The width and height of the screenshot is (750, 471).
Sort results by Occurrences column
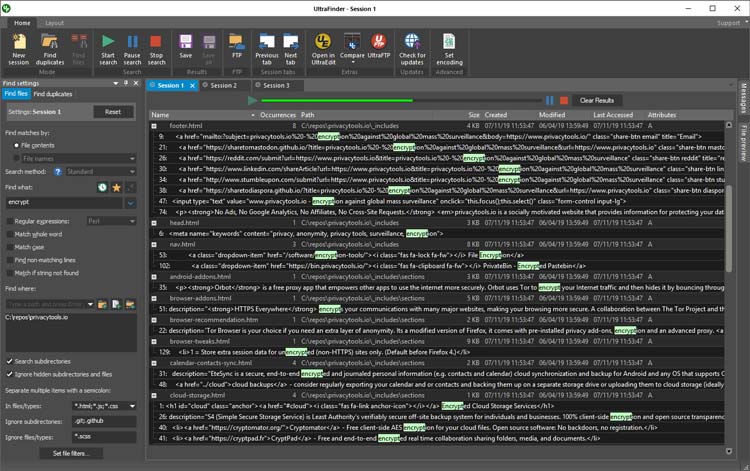[x=278, y=115]
